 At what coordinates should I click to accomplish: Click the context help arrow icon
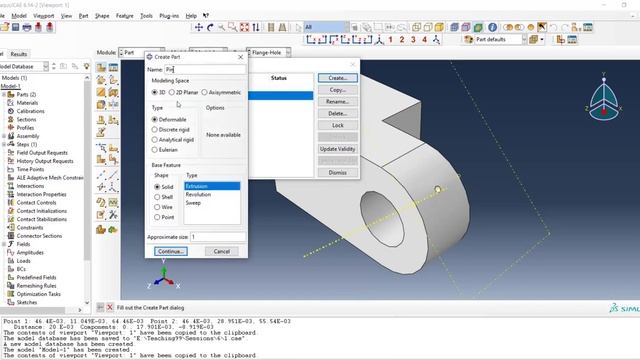[206, 16]
